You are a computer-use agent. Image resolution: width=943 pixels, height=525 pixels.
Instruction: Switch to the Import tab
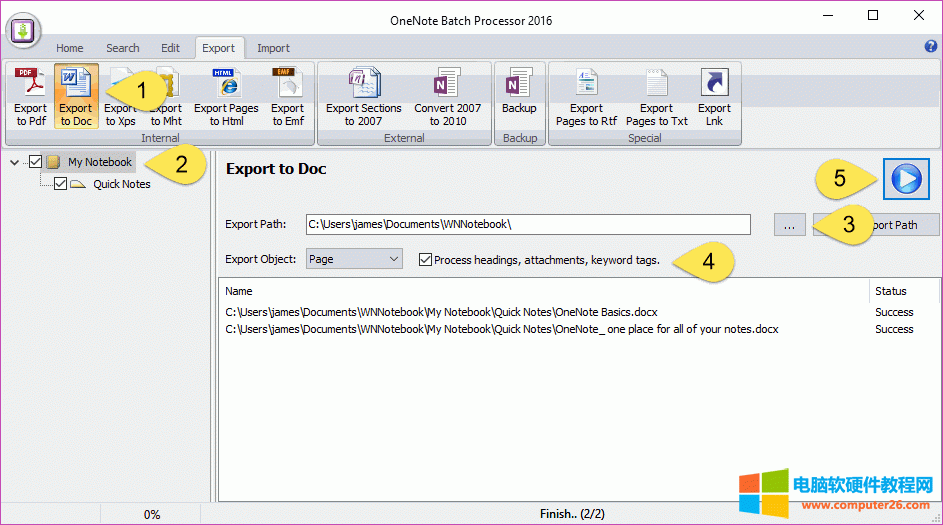pyautogui.click(x=273, y=48)
